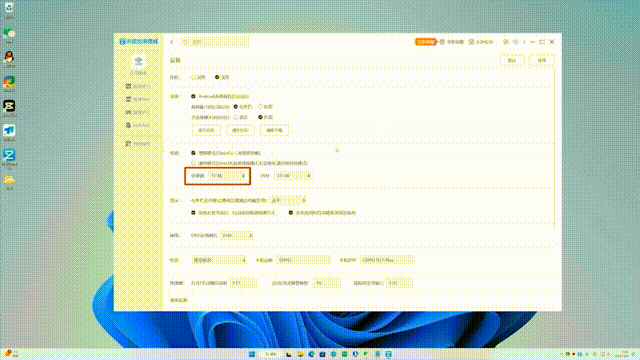
Task: Click the phone brand field showing OPPO
Action: [x=303, y=260]
